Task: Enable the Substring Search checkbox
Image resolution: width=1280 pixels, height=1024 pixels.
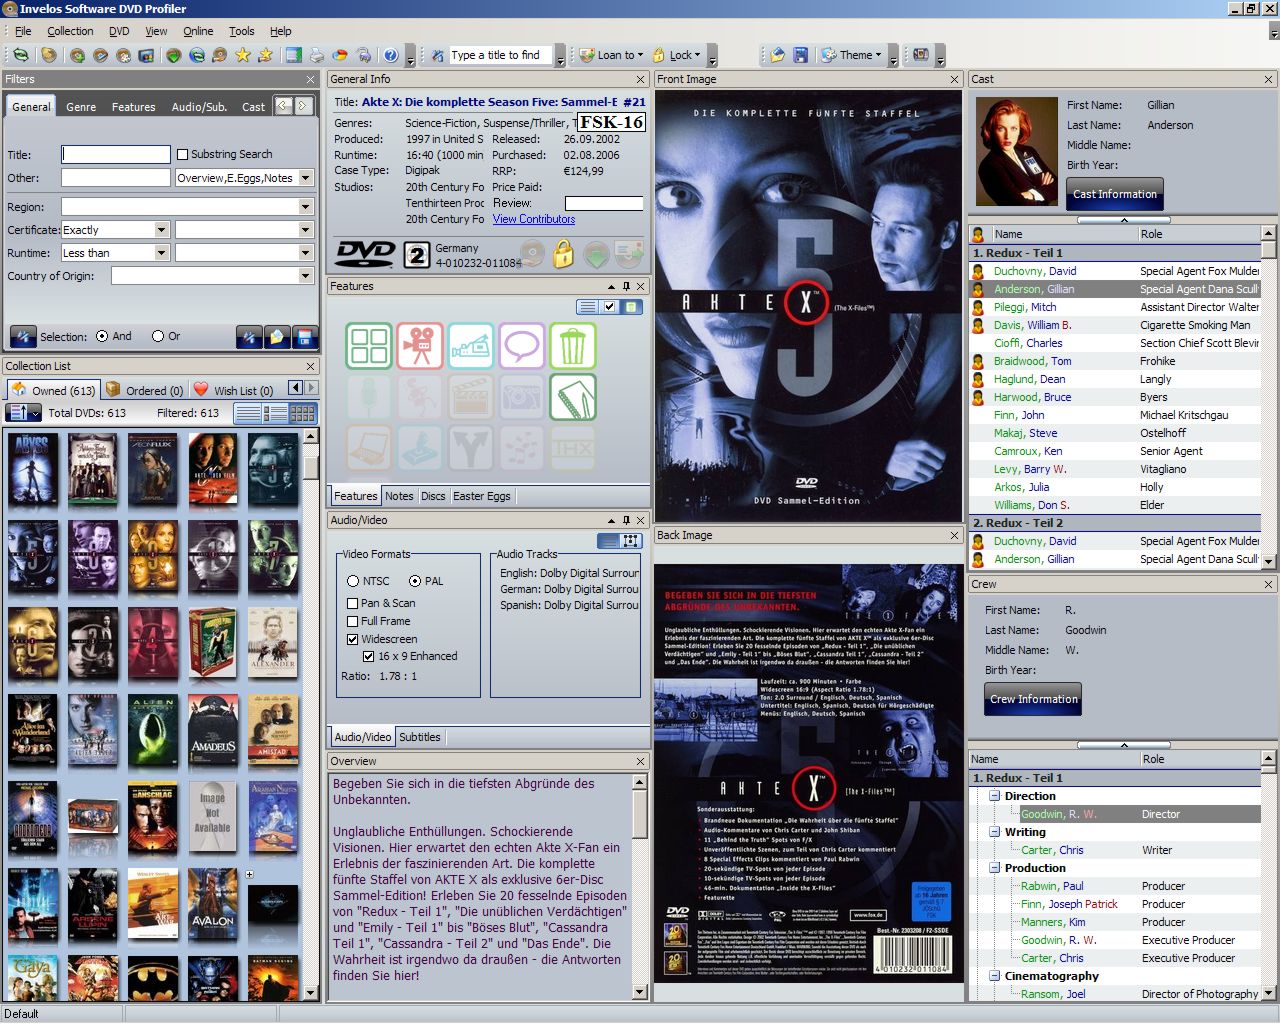Action: click(182, 154)
